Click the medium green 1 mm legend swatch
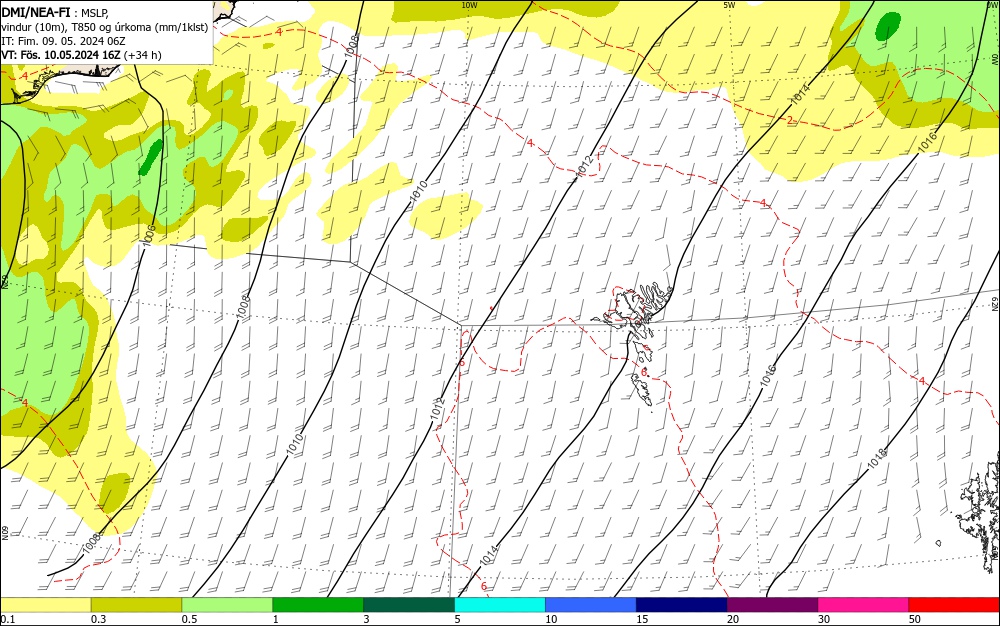 [318, 605]
